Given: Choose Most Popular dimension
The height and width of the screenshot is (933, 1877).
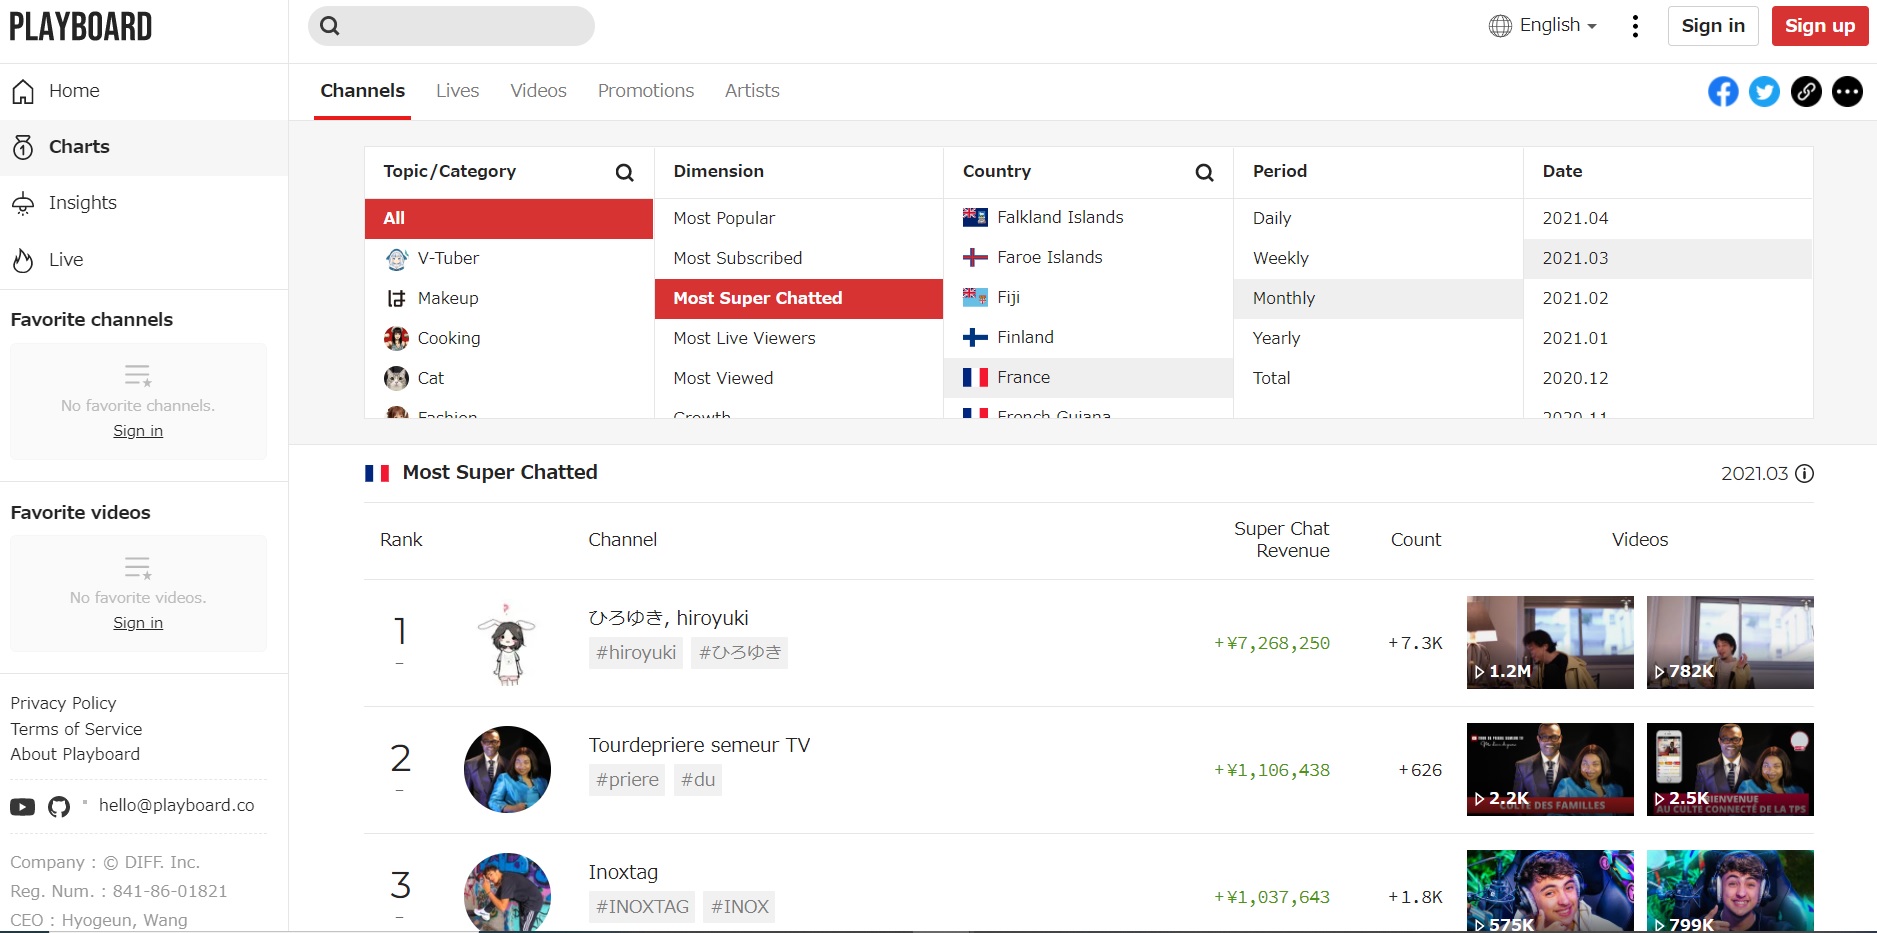Looking at the screenshot, I should tap(799, 218).
